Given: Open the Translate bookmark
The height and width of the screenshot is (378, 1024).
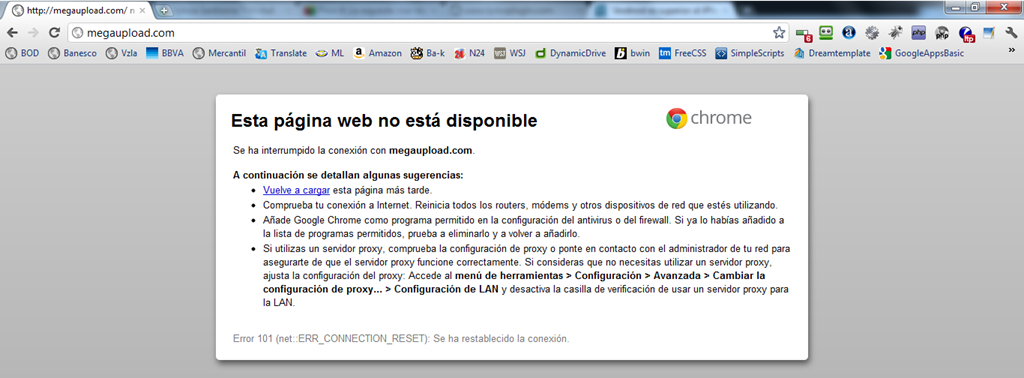Looking at the screenshot, I should pyautogui.click(x=281, y=54).
